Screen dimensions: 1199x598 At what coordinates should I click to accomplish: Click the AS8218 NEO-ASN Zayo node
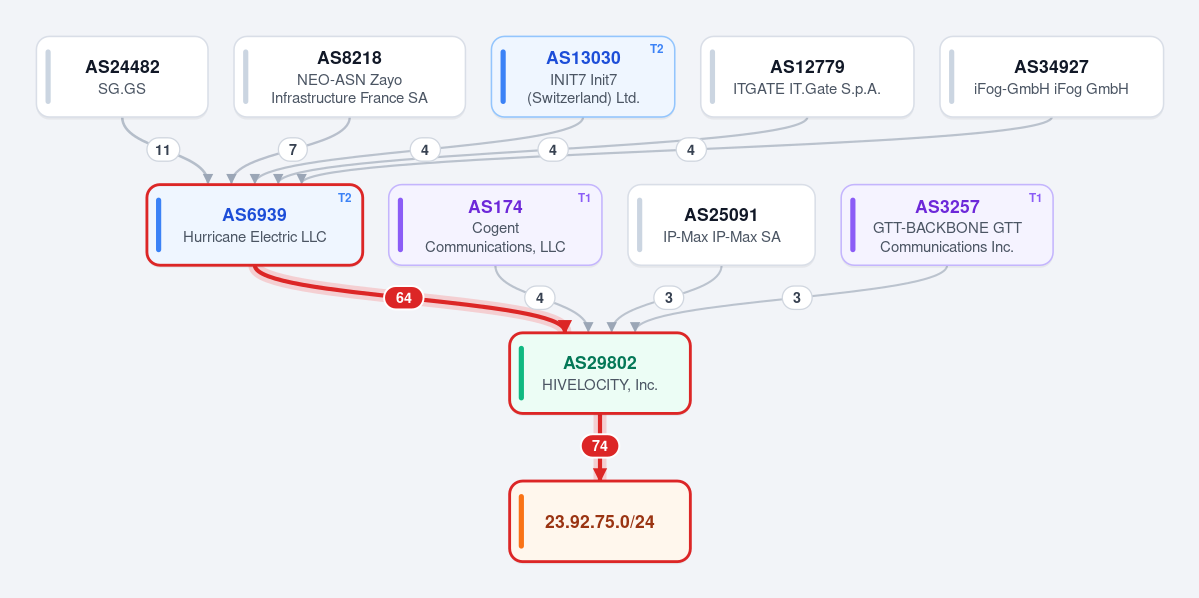point(349,77)
